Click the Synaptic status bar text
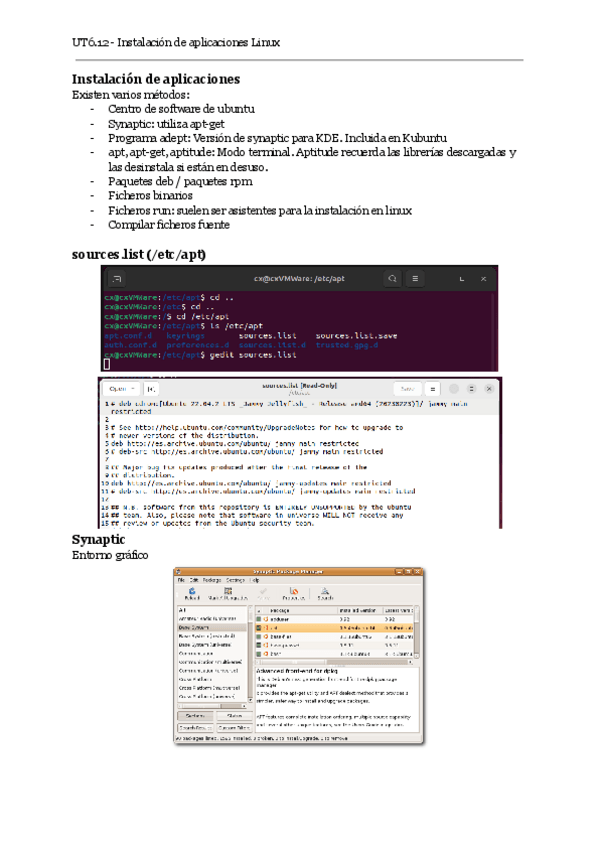The width and height of the screenshot is (600, 848). [261, 738]
